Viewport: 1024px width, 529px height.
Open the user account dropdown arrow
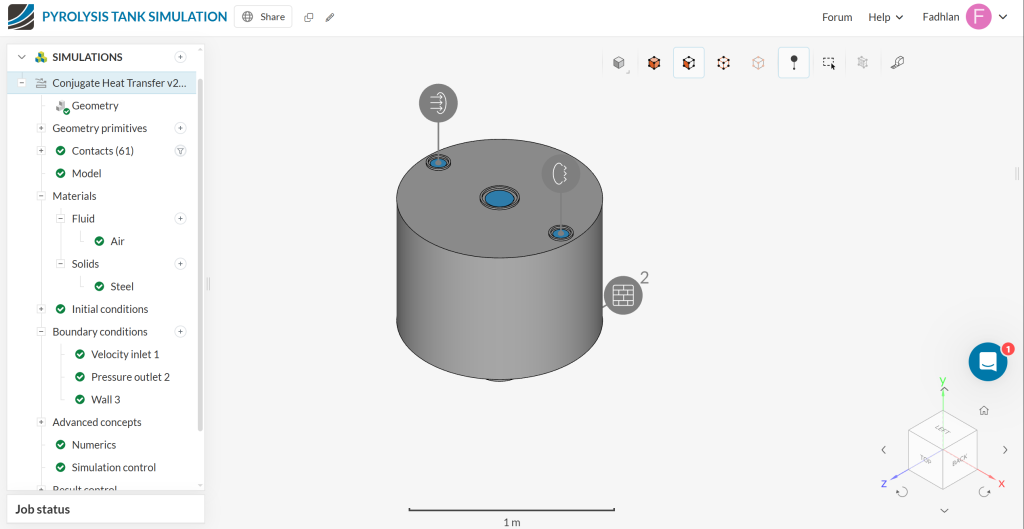tap(1003, 17)
